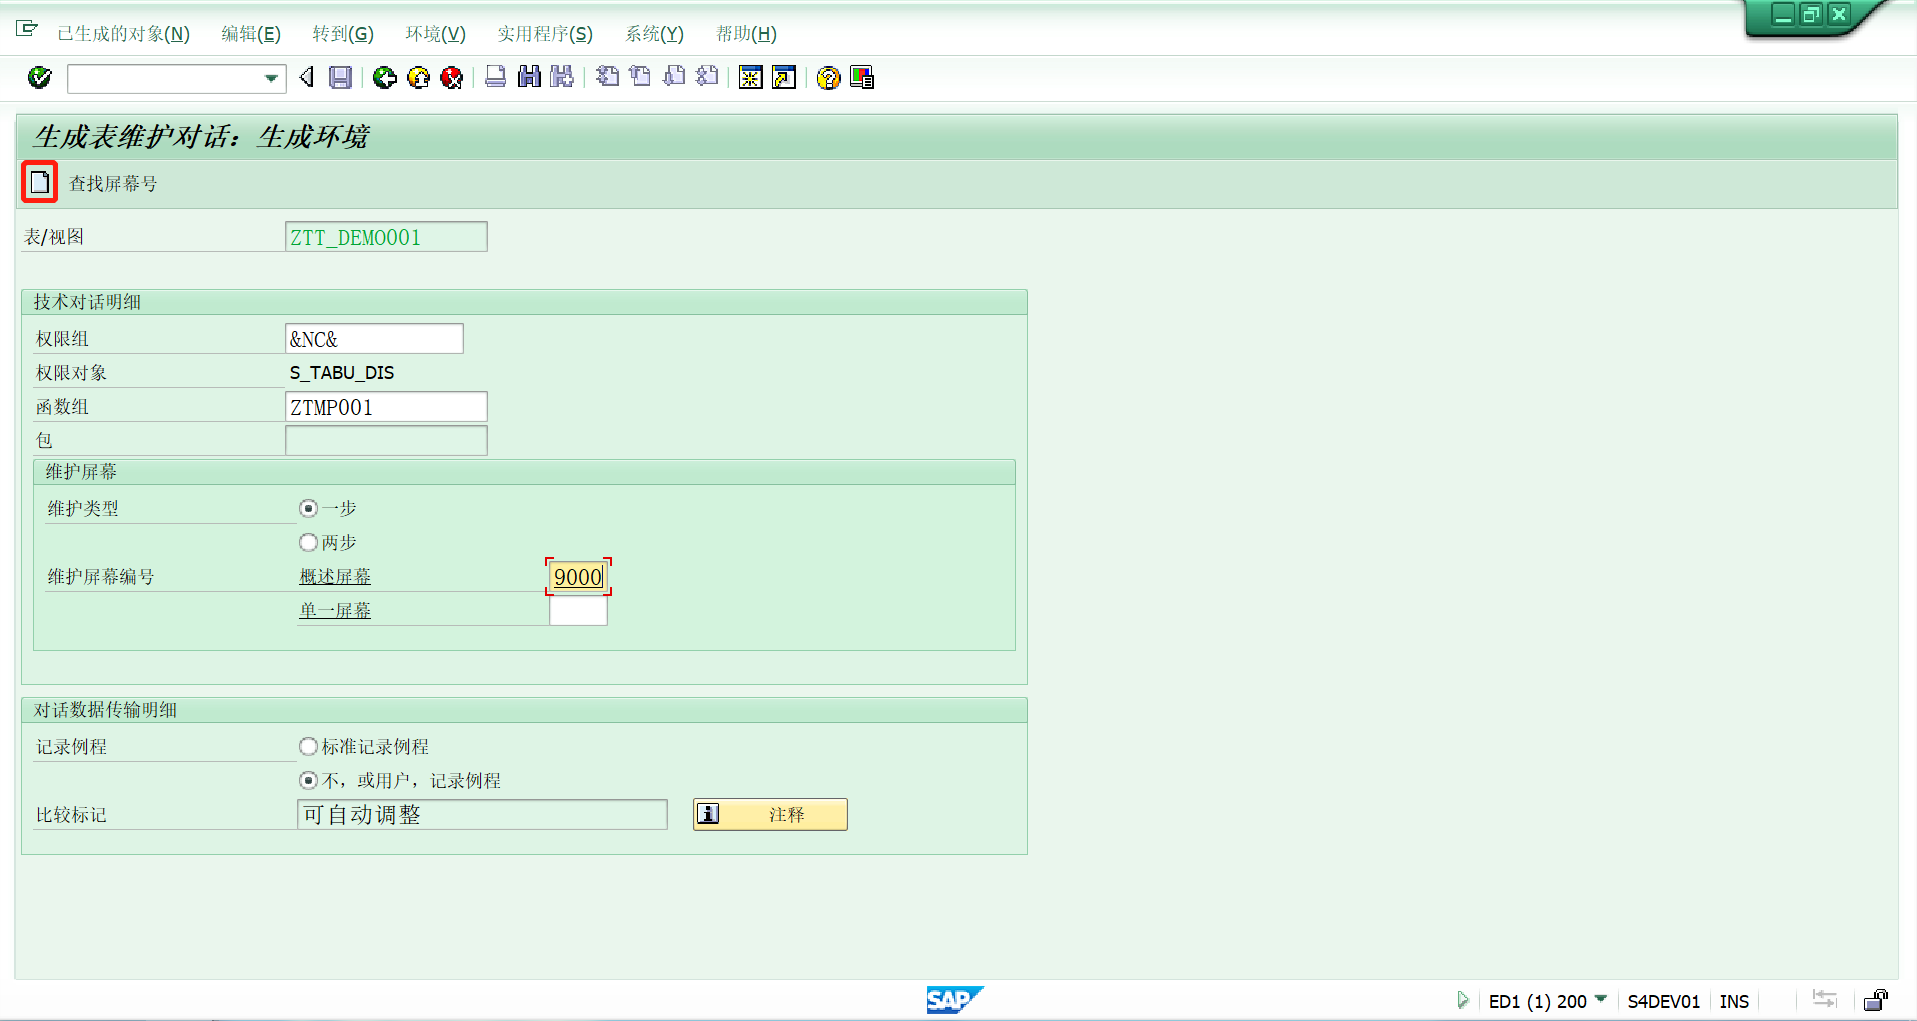Click the 系统(Y) menu
The width and height of the screenshot is (1917, 1021).
pos(654,33)
